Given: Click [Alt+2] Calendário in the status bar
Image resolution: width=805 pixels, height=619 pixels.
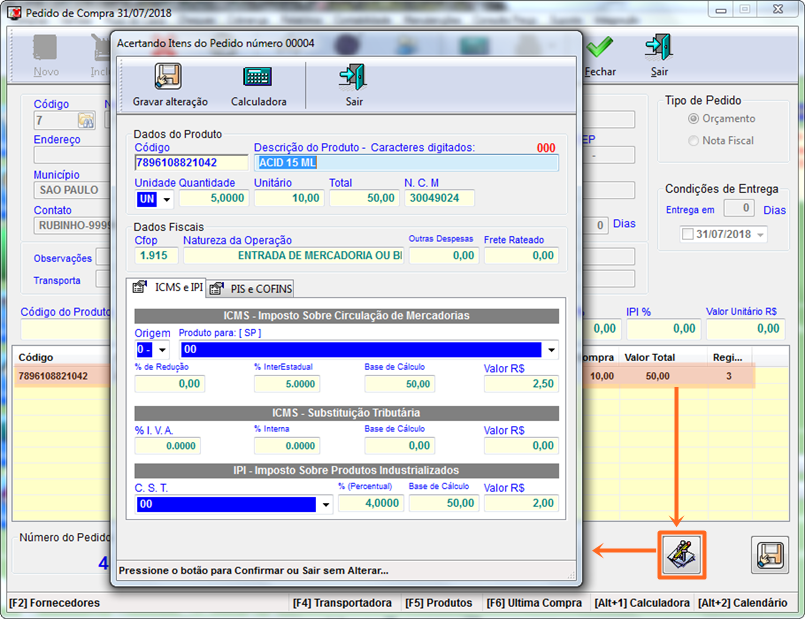Looking at the screenshot, I should [x=742, y=603].
